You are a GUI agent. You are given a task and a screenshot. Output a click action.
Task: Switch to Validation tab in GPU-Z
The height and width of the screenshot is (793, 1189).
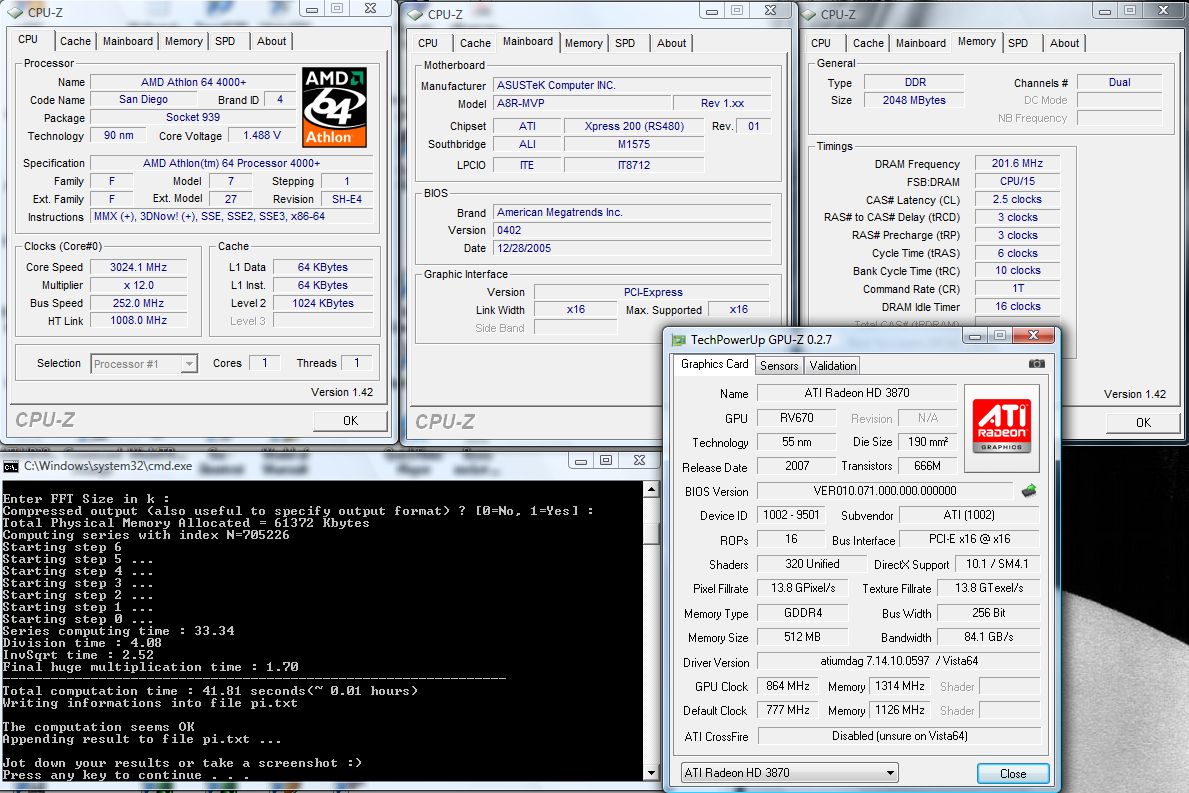tap(833, 365)
